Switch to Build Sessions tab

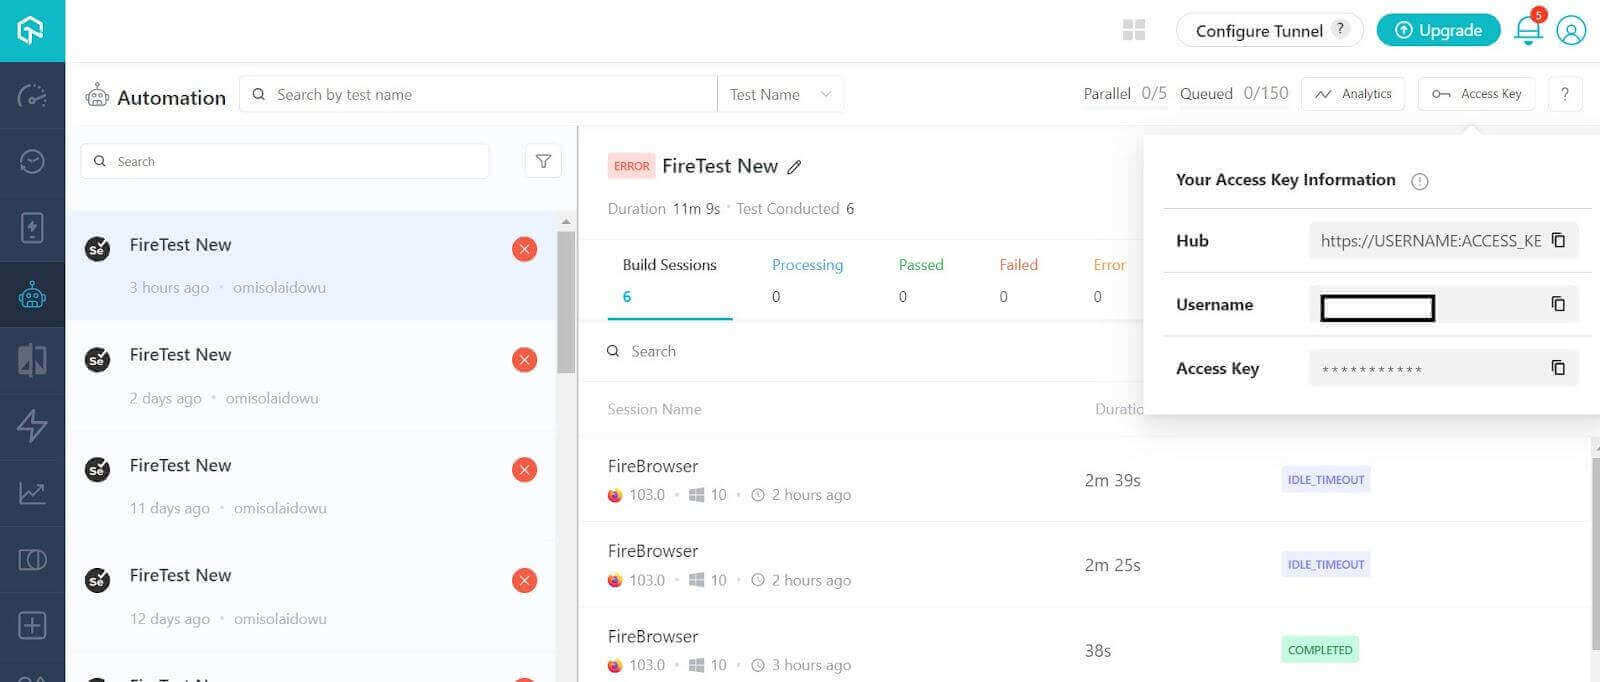(x=669, y=280)
